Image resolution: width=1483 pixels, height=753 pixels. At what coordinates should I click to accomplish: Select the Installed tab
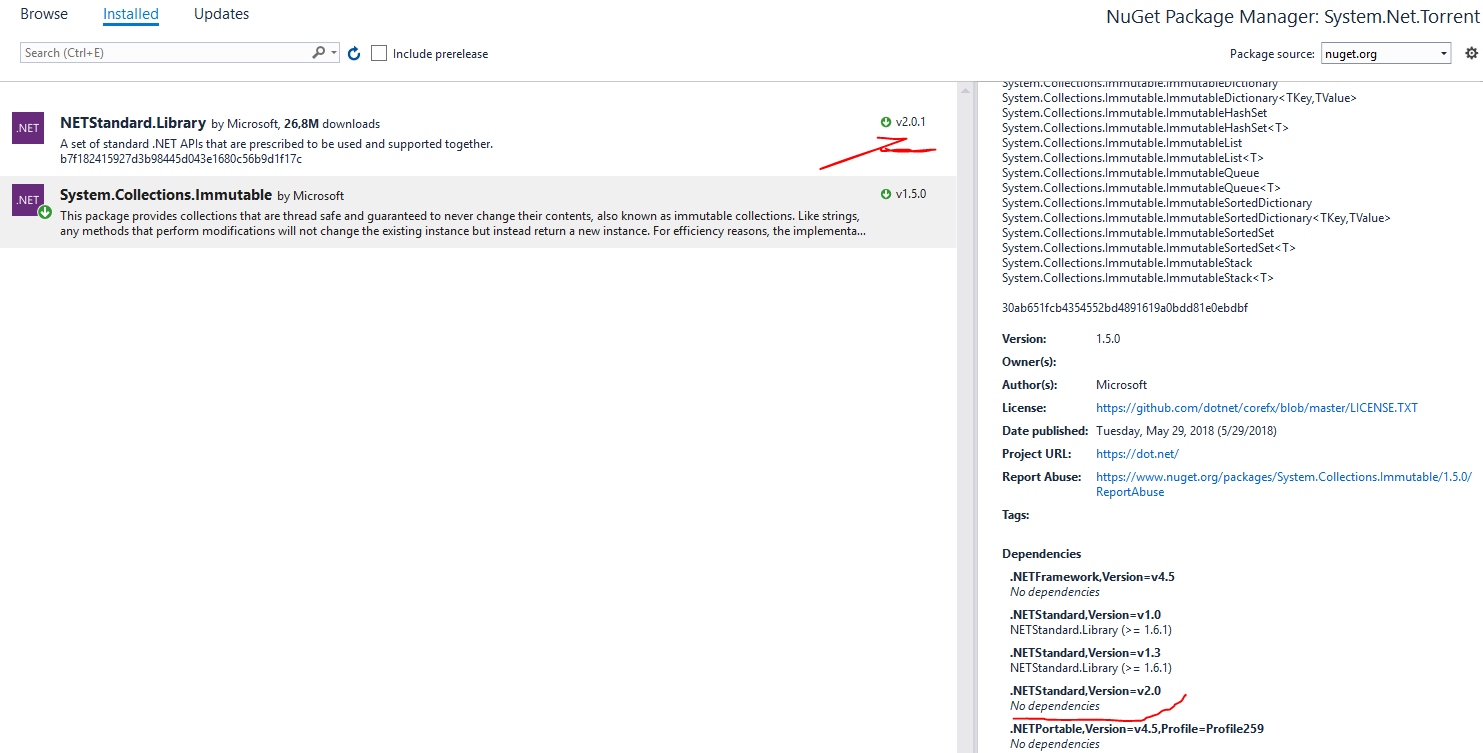coord(131,14)
